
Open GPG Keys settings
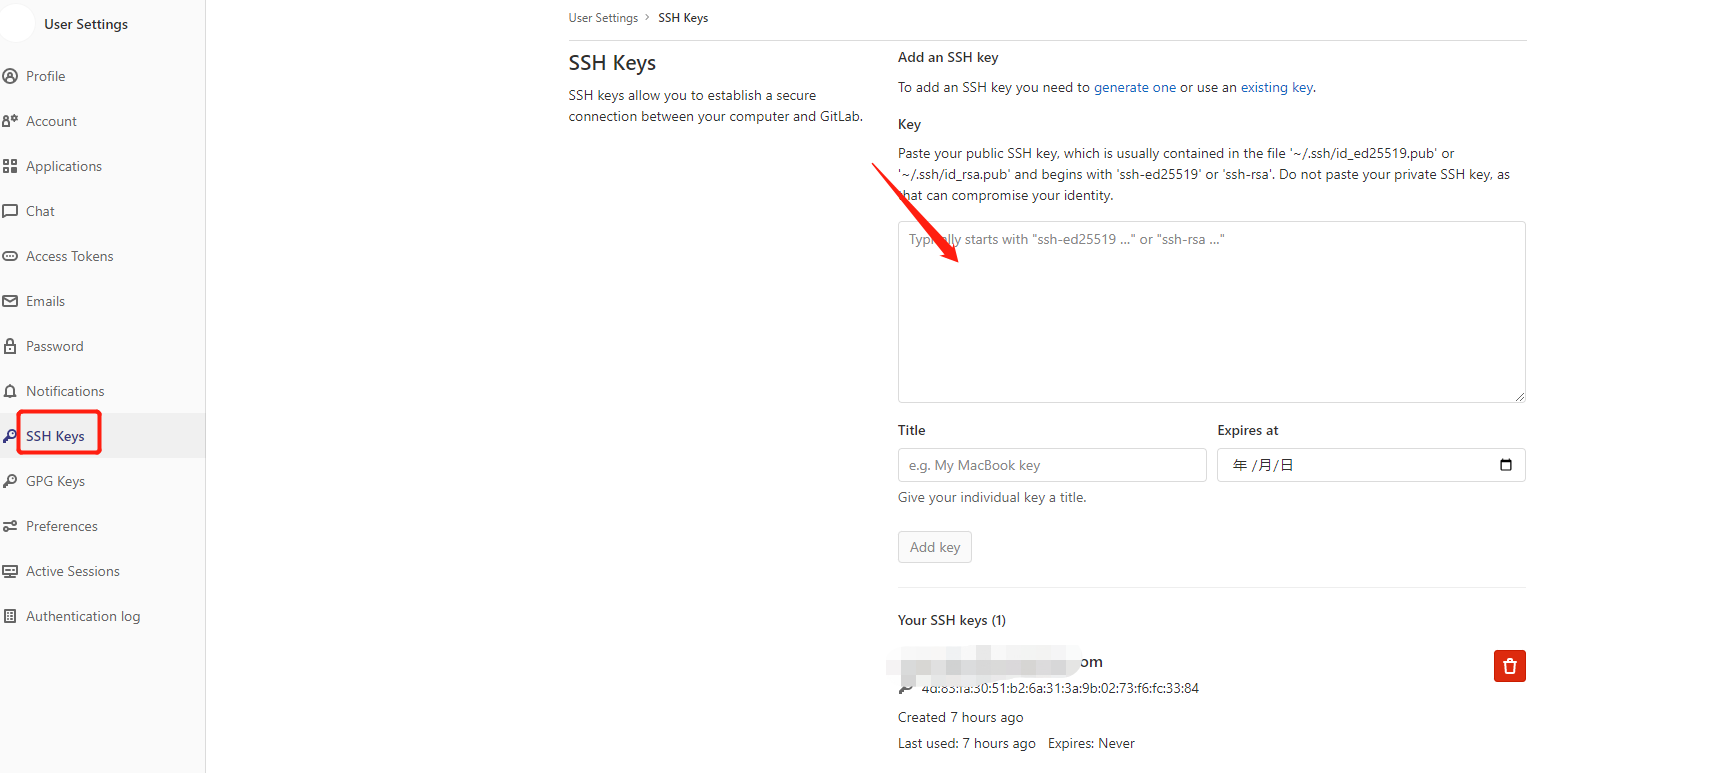(x=55, y=481)
